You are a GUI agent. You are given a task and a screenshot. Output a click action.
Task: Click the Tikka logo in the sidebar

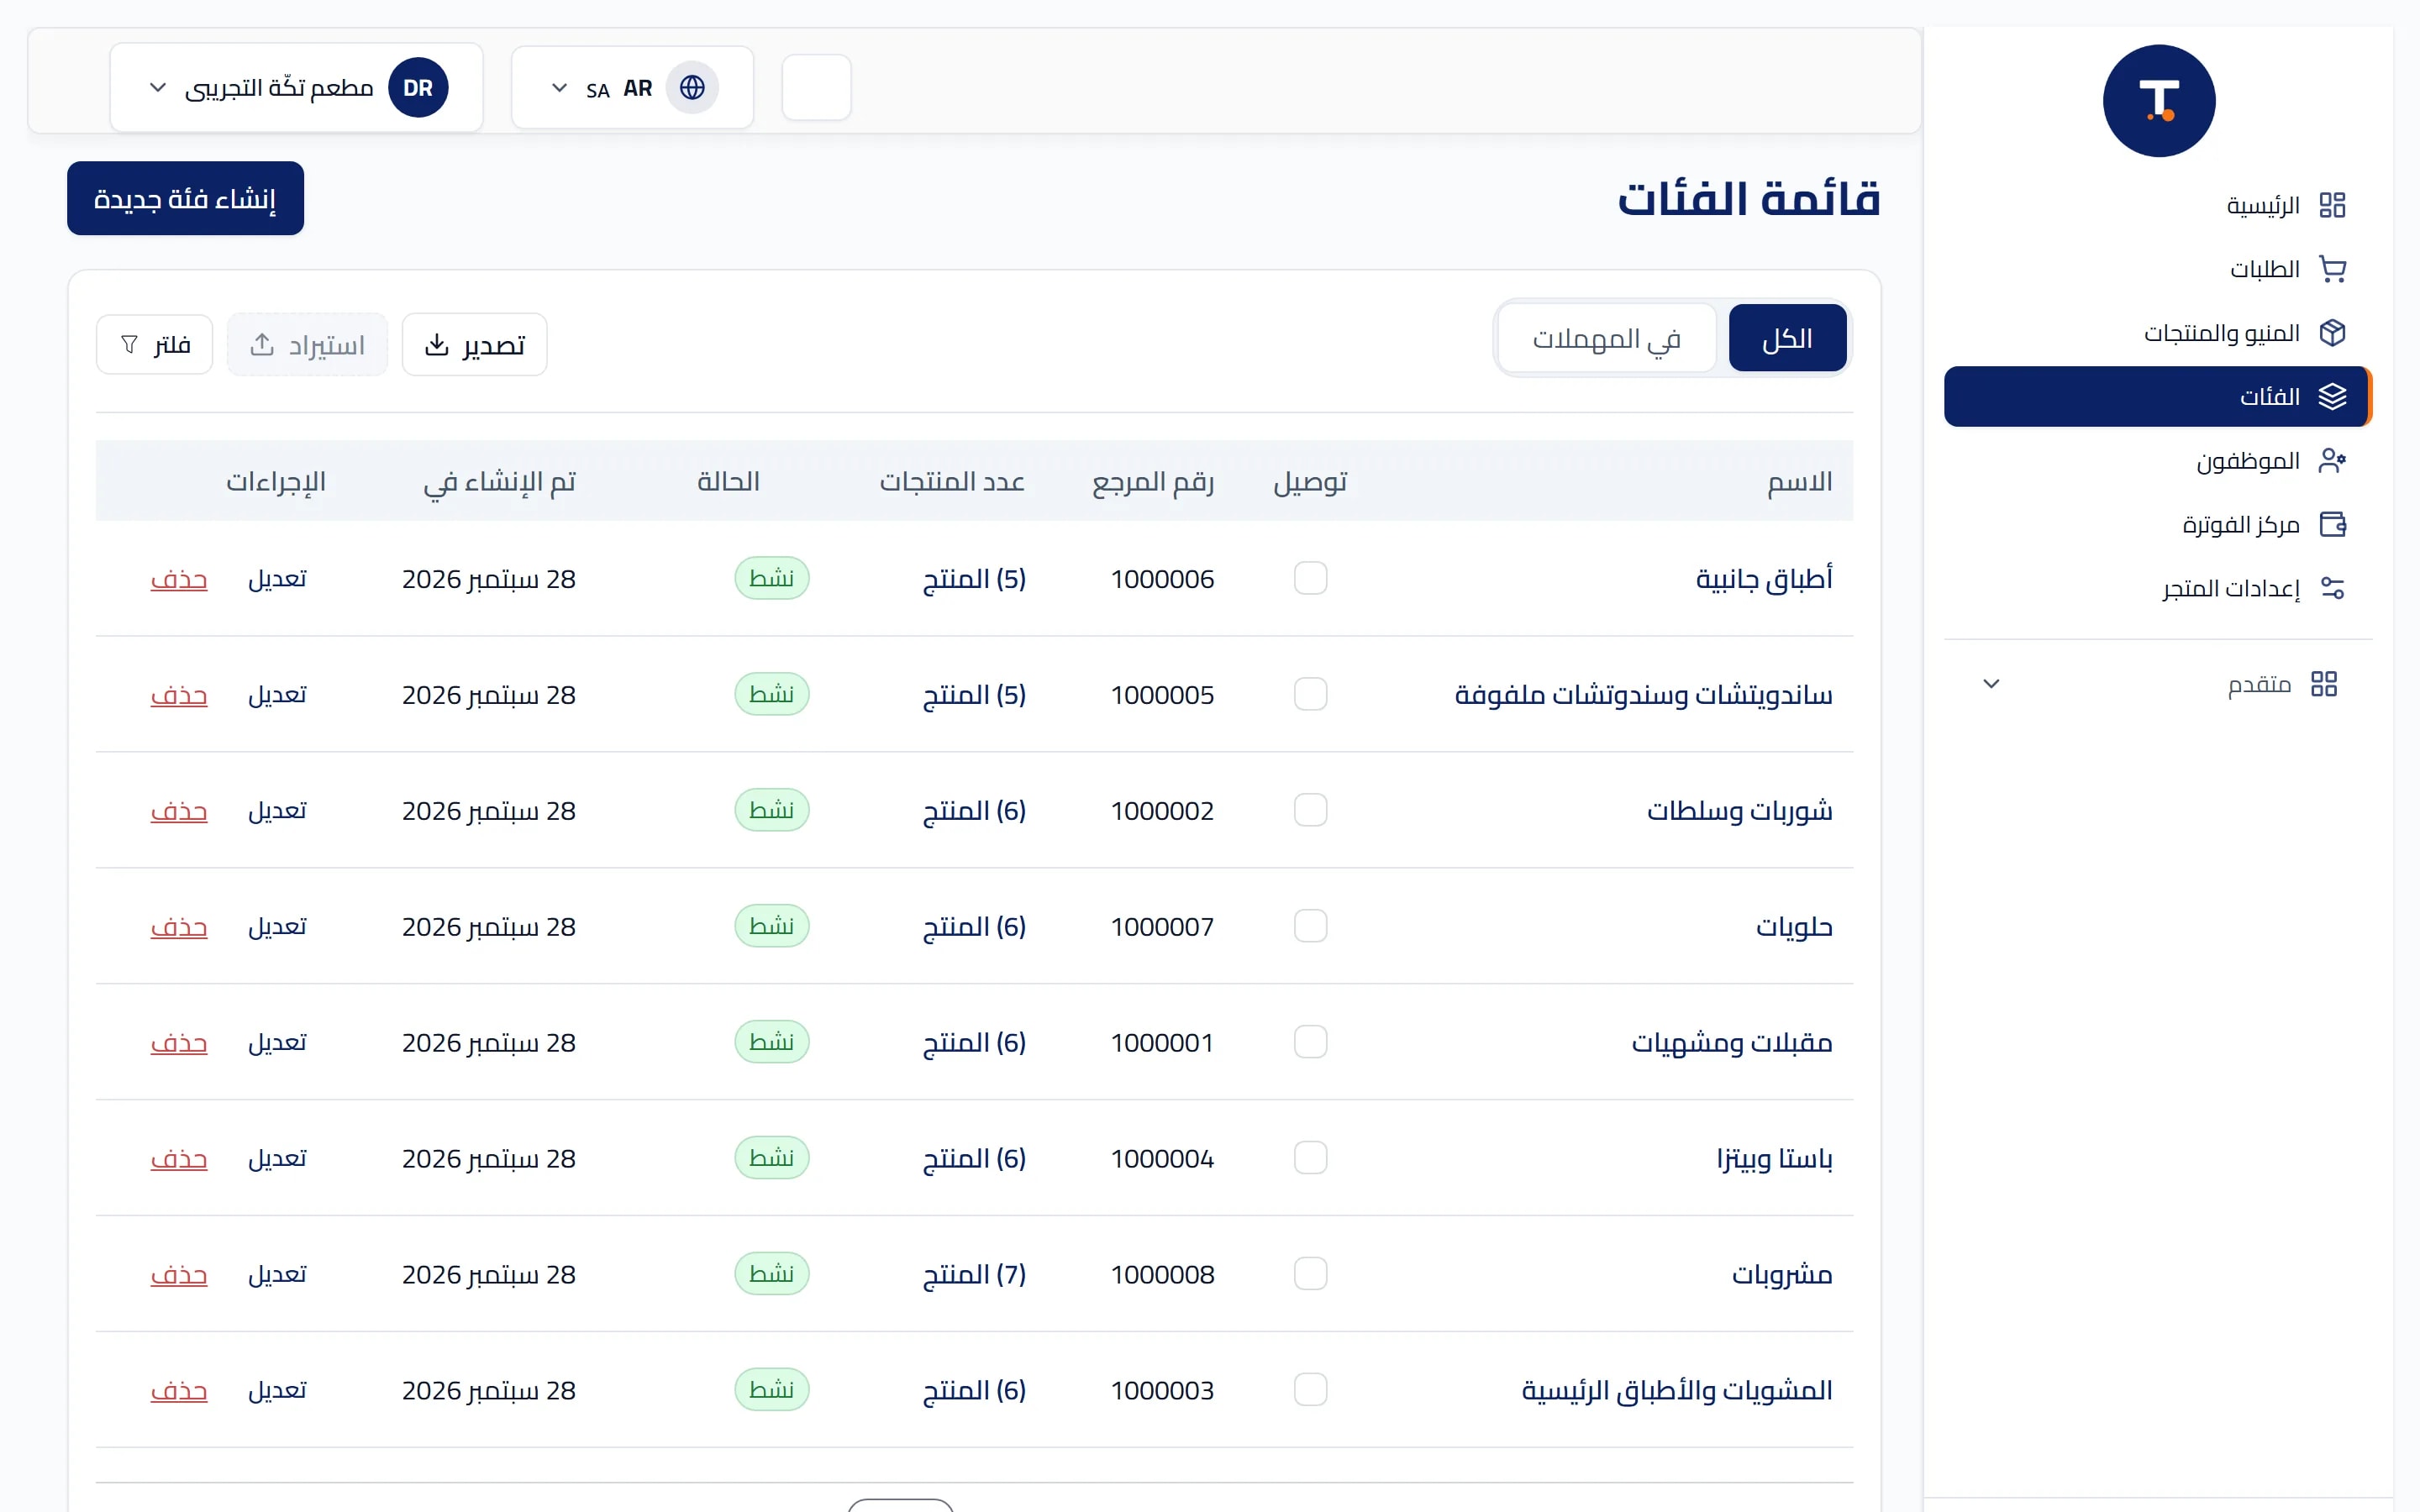(x=2158, y=101)
